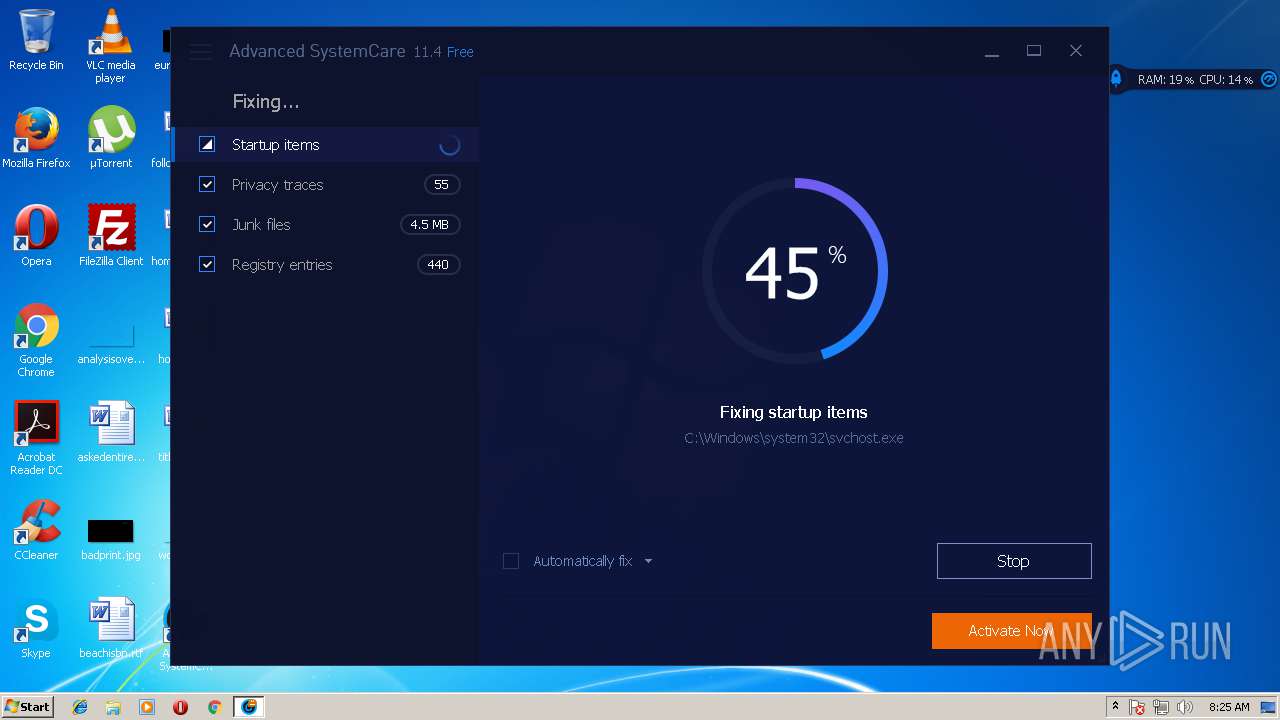Open the Opera taskbar icon
Screen dimensions: 1280x720
[x=181, y=707]
